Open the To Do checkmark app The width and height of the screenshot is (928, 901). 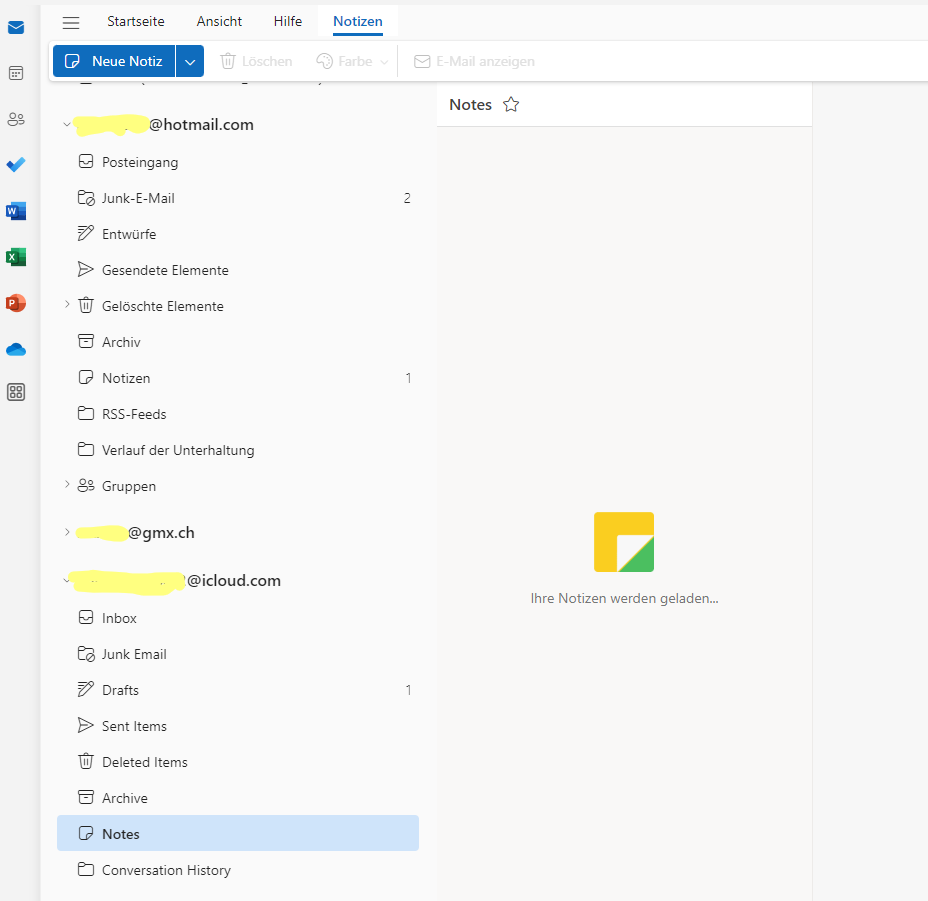[16, 165]
